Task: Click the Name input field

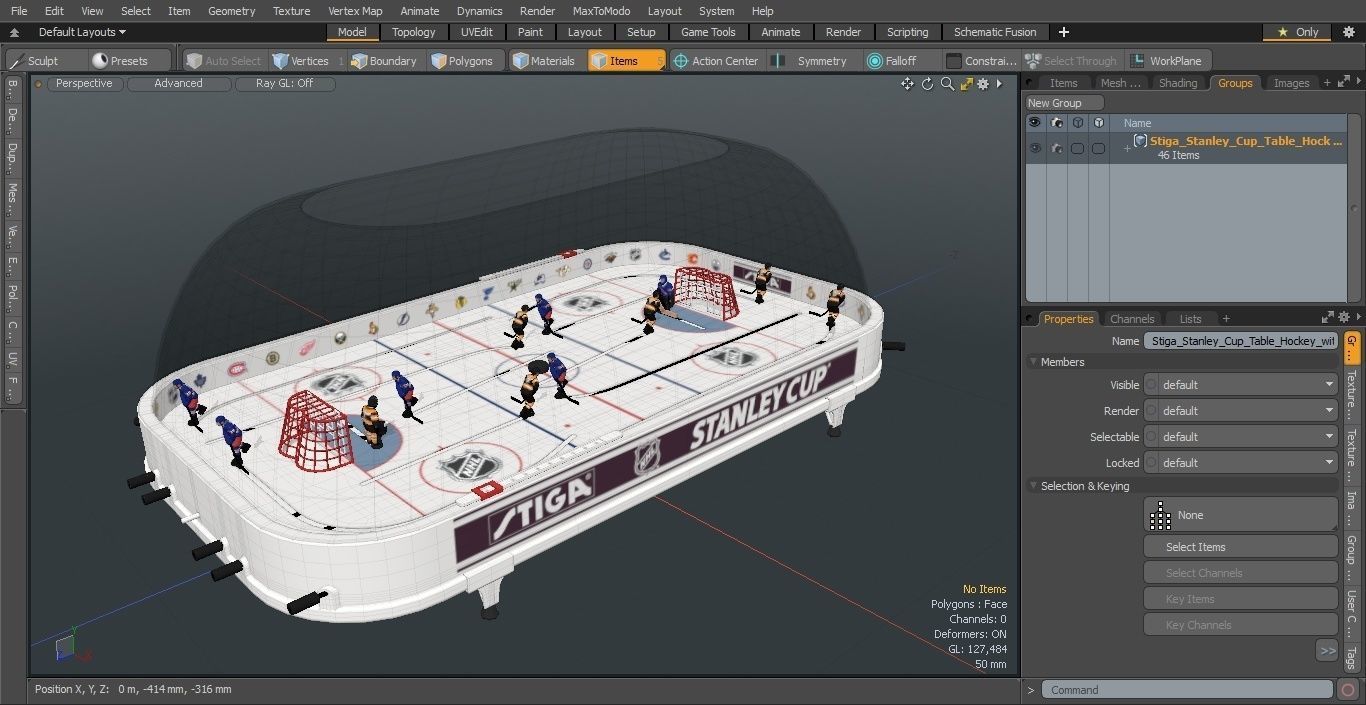Action: (x=1240, y=341)
